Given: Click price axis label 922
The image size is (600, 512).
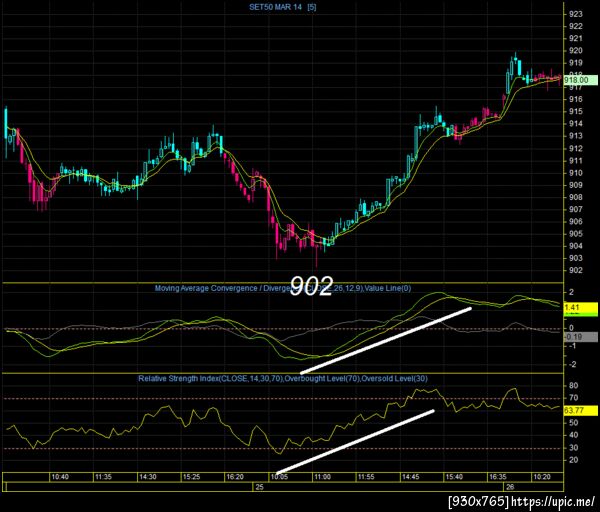Looking at the screenshot, I should click(x=576, y=26).
